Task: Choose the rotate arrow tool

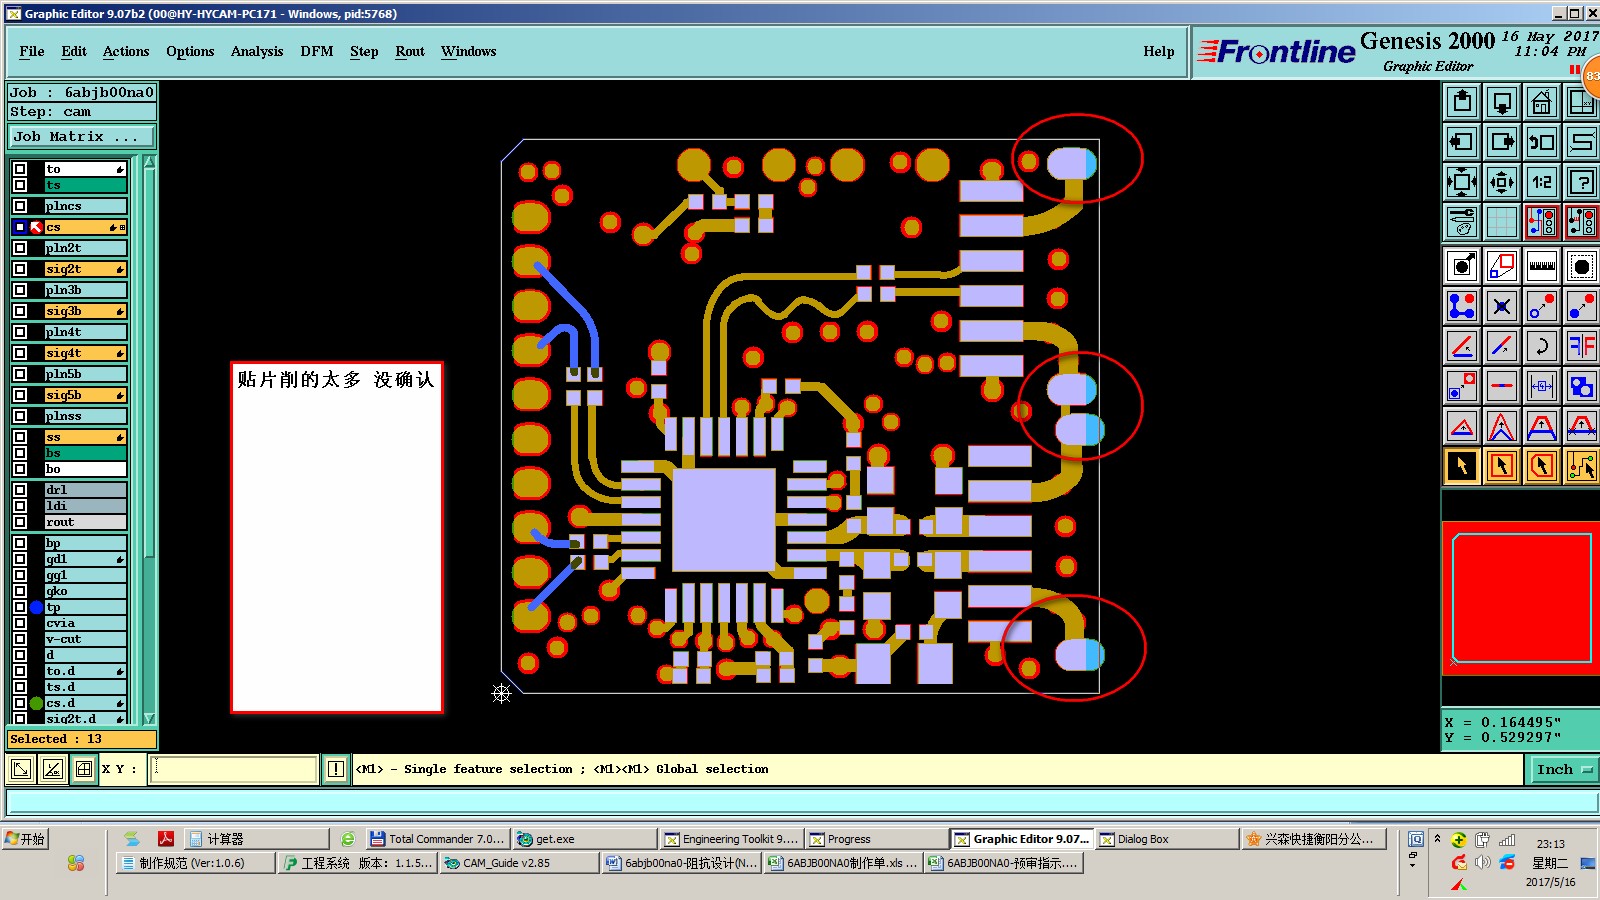Action: (1541, 346)
